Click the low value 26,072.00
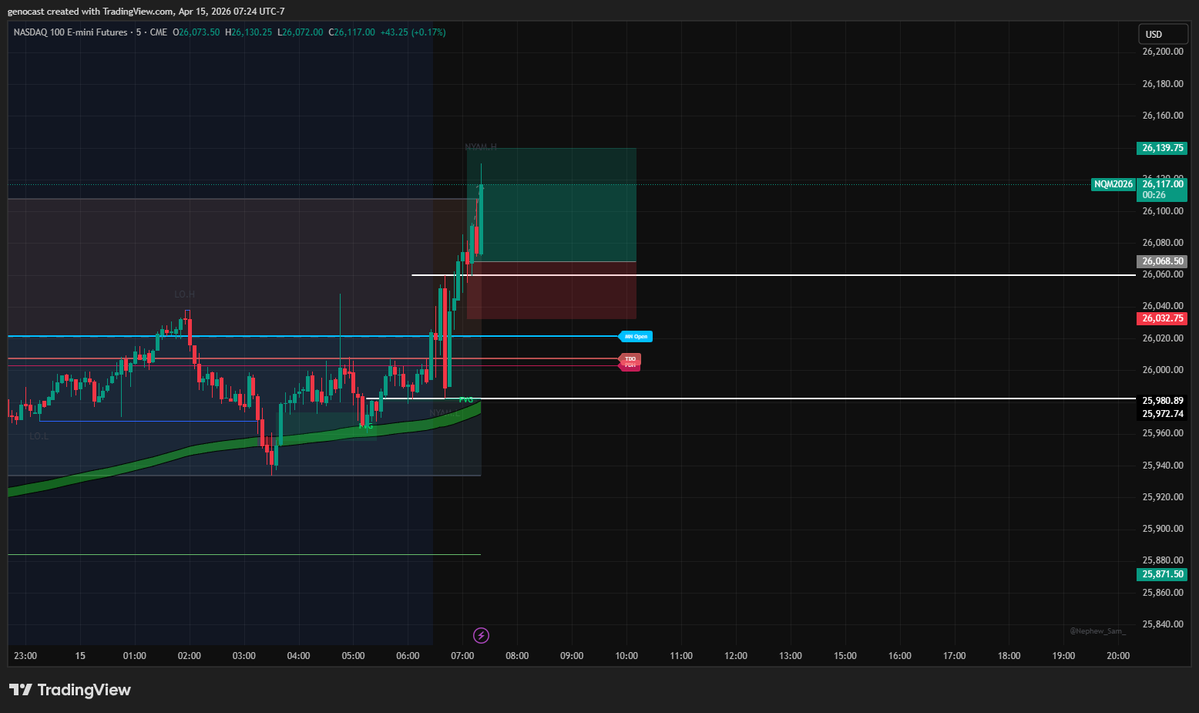The width and height of the screenshot is (1199, 713). (303, 32)
